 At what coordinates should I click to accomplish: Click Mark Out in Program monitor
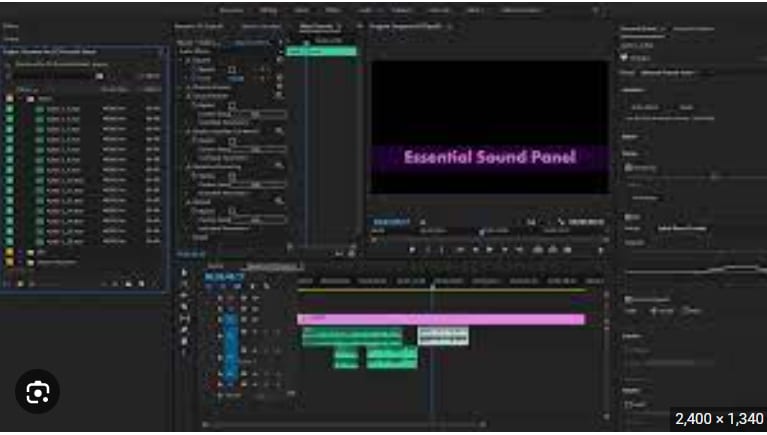coord(442,250)
